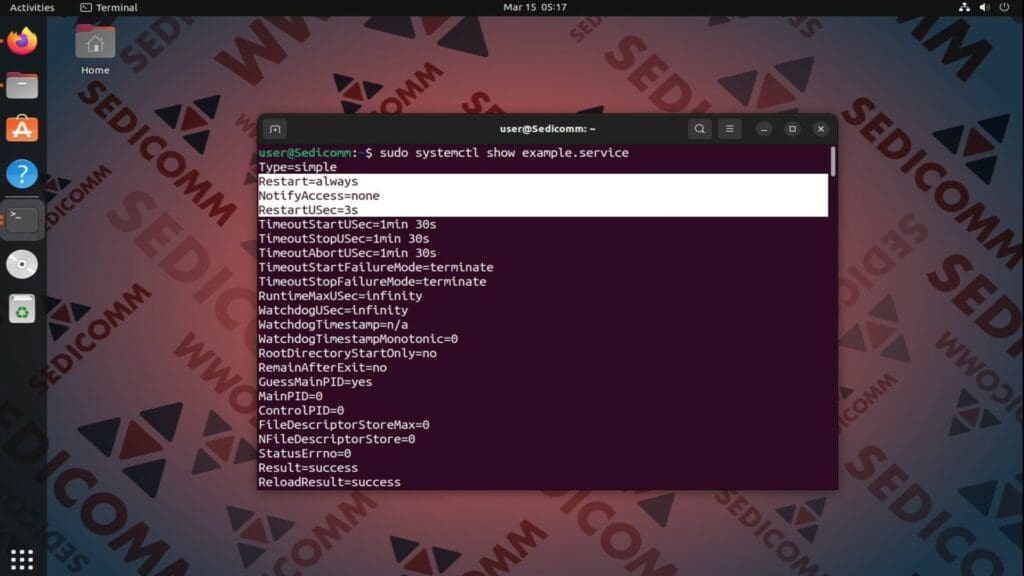This screenshot has width=1024, height=576.
Task: Click TimeoutStopFailureMode=terminate line
Action: point(372,282)
